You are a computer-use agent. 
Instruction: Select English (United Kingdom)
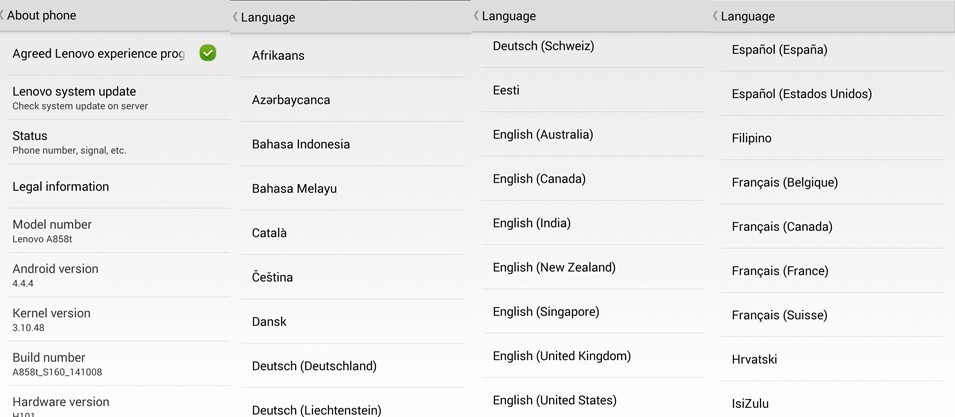[593, 356]
